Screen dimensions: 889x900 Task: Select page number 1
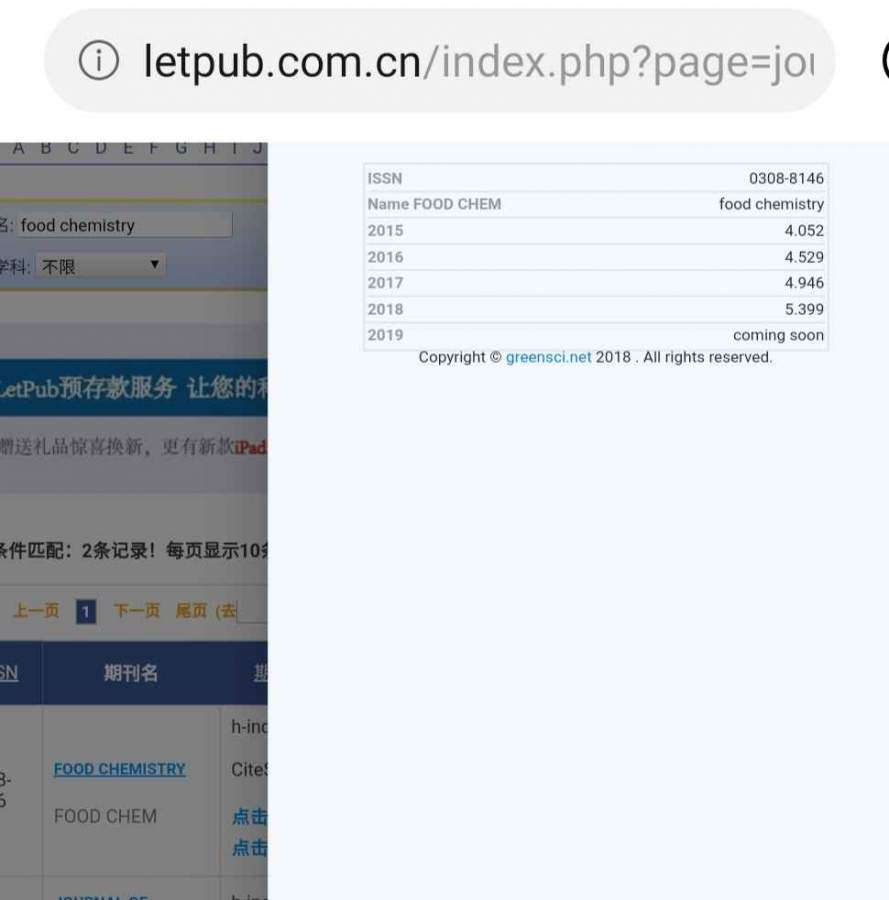click(x=86, y=611)
